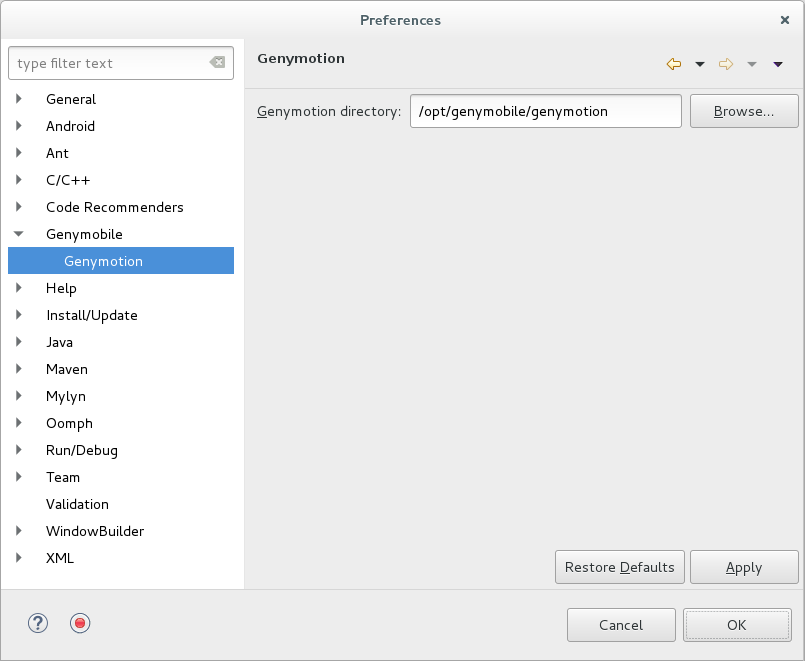
Task: Expand the Run/Debug tree node
Action: pyautogui.click(x=19, y=450)
